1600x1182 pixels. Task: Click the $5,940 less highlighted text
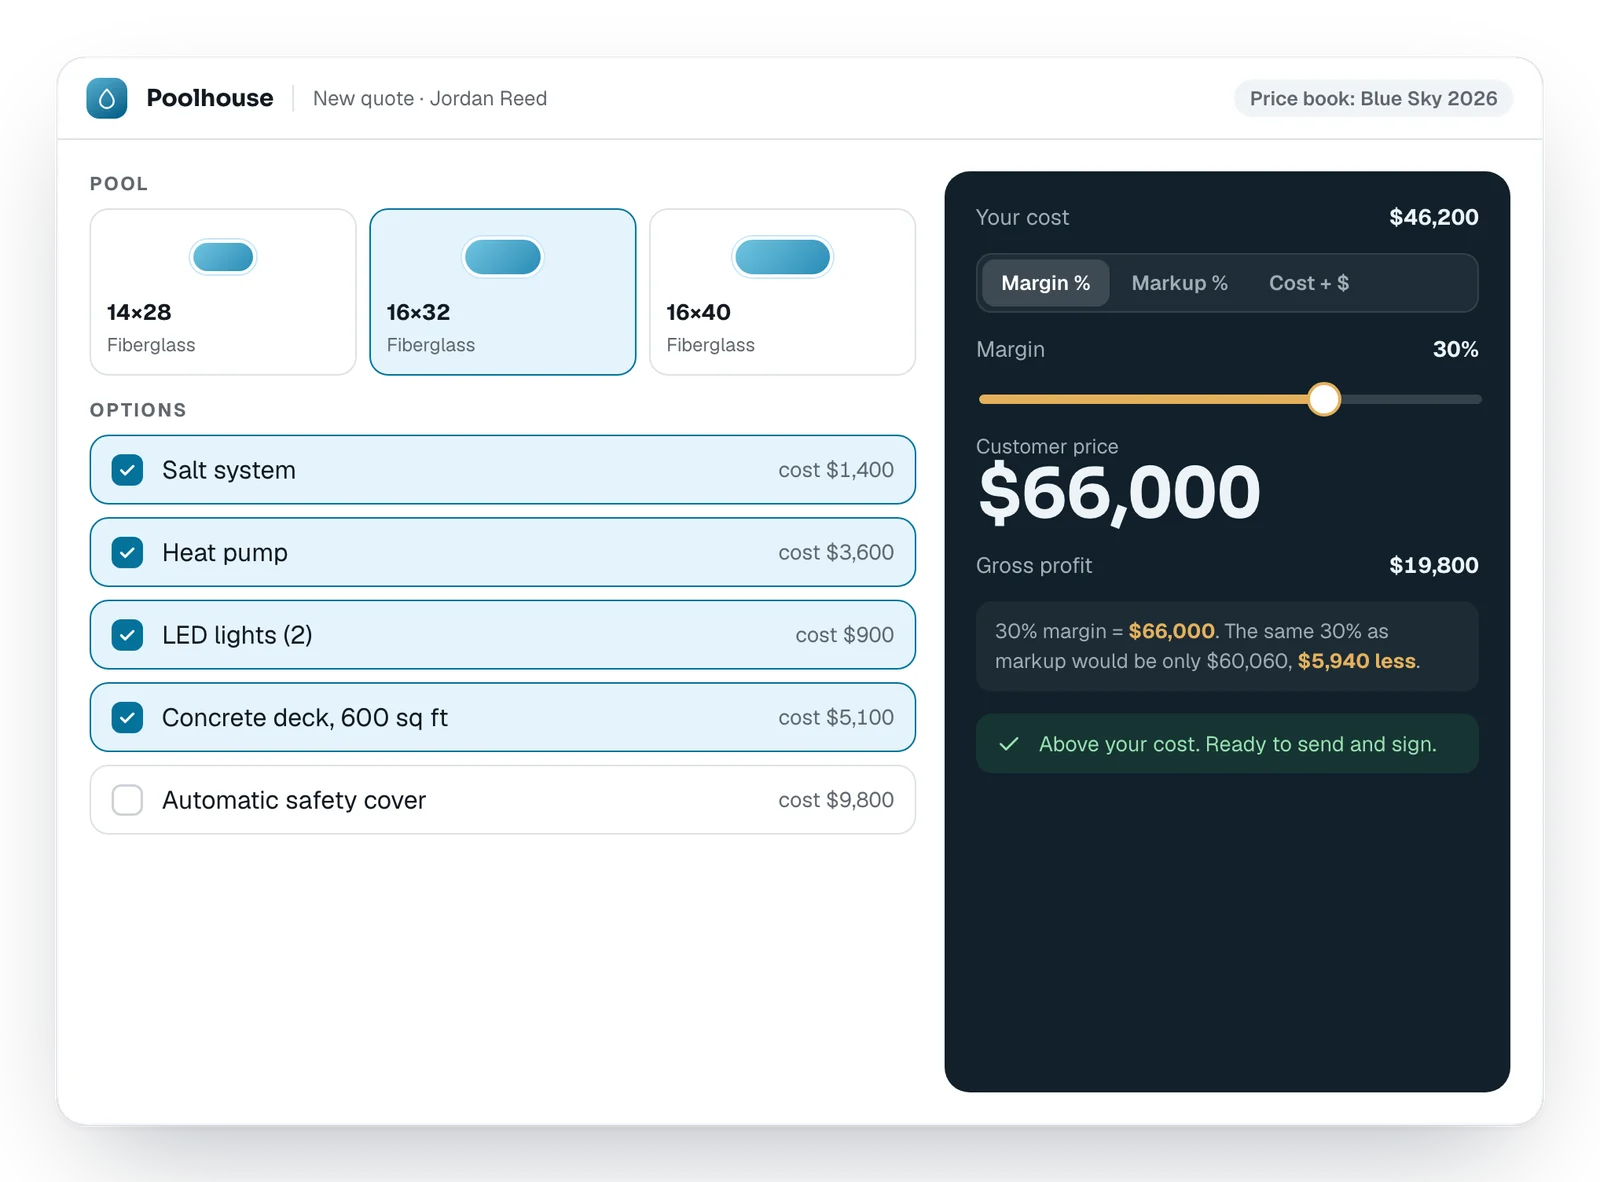(x=1357, y=661)
